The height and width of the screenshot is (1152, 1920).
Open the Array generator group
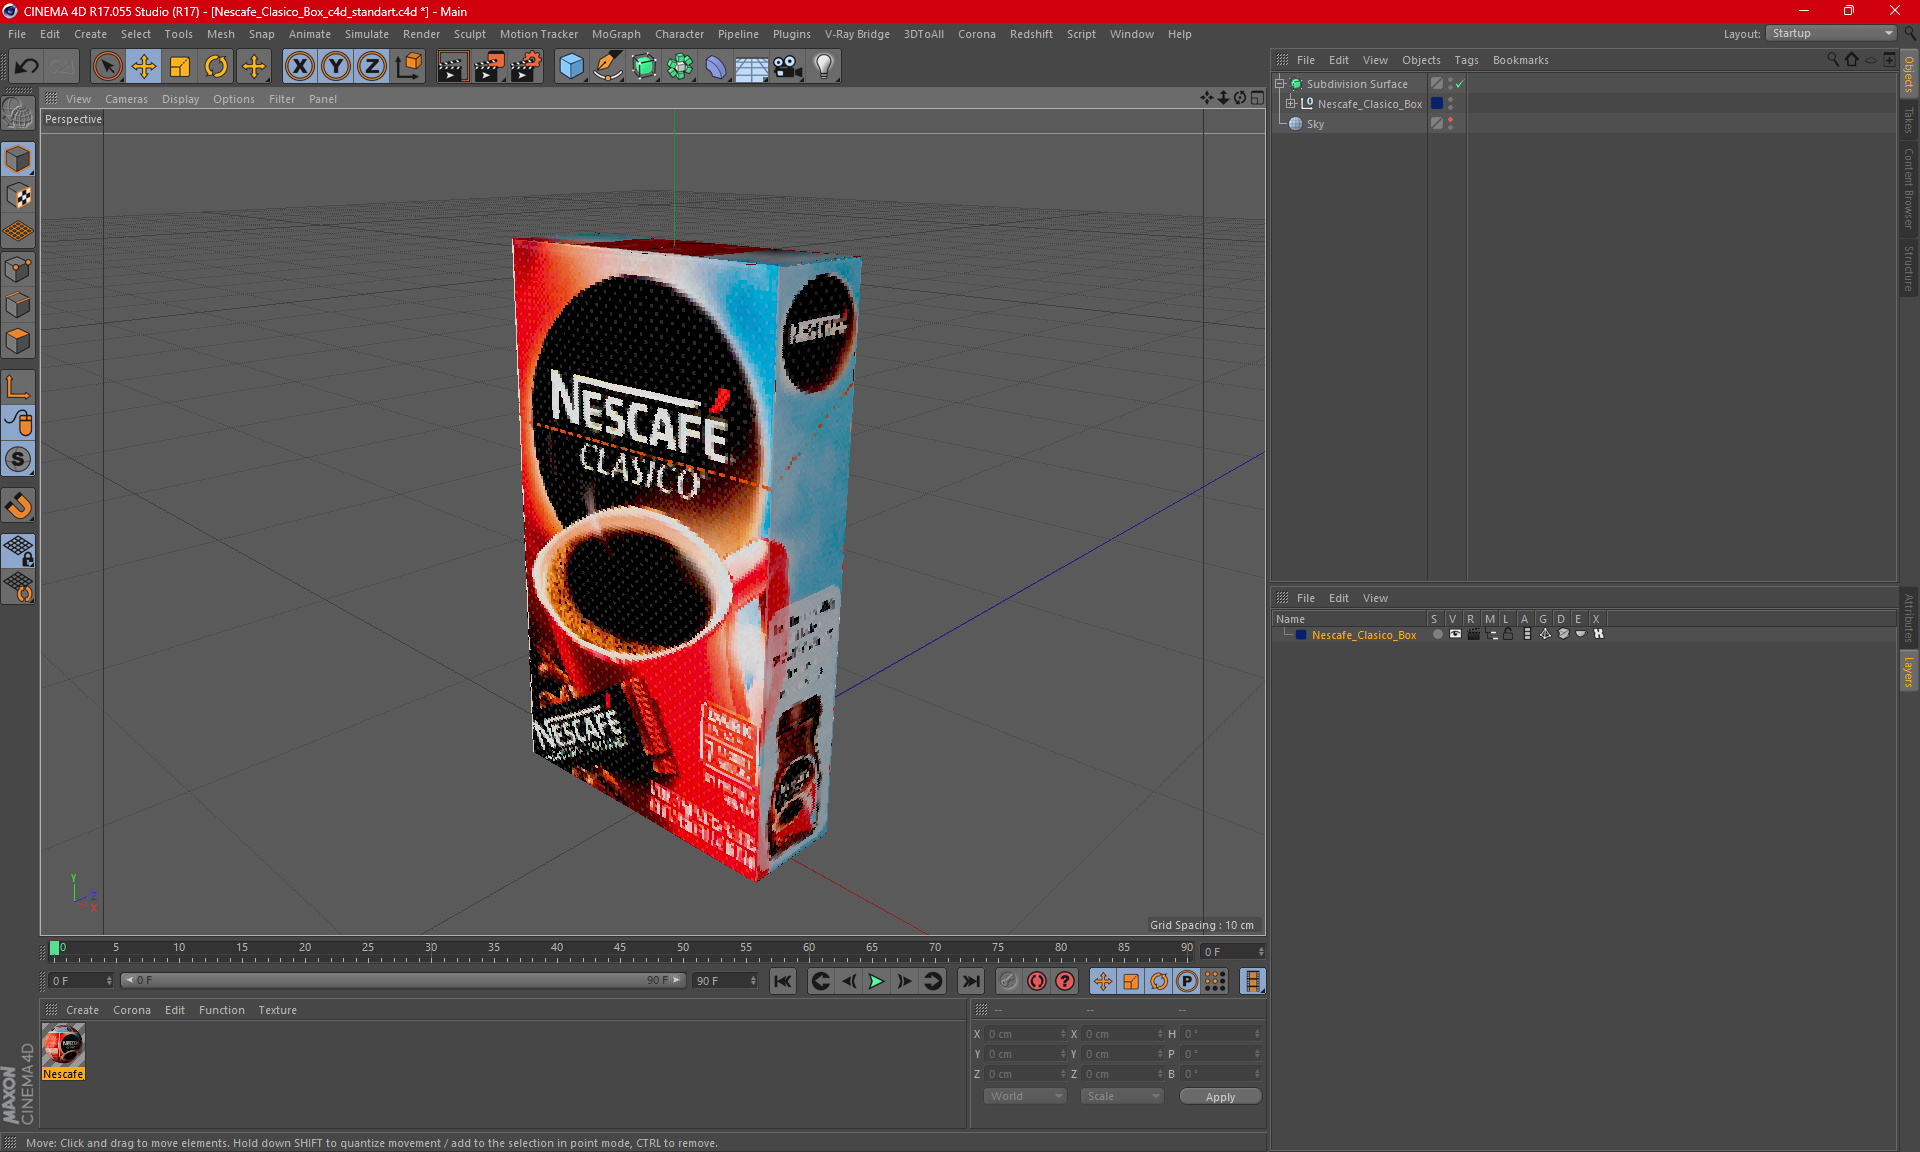tap(680, 67)
